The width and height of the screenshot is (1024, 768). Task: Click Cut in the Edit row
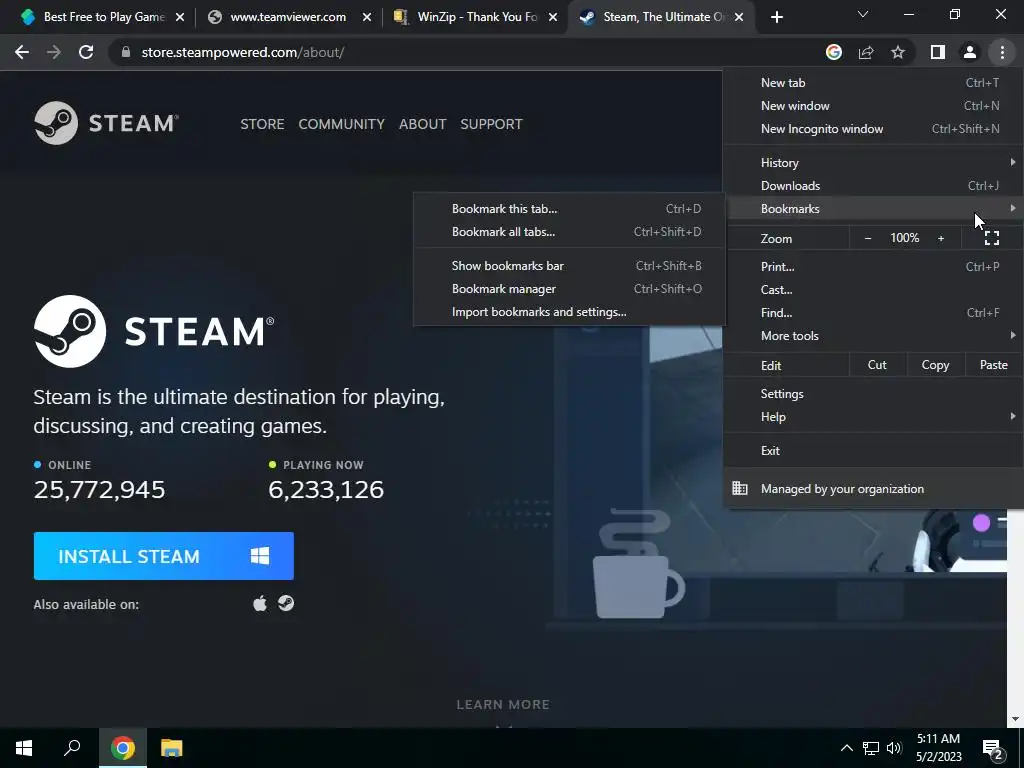[877, 365]
